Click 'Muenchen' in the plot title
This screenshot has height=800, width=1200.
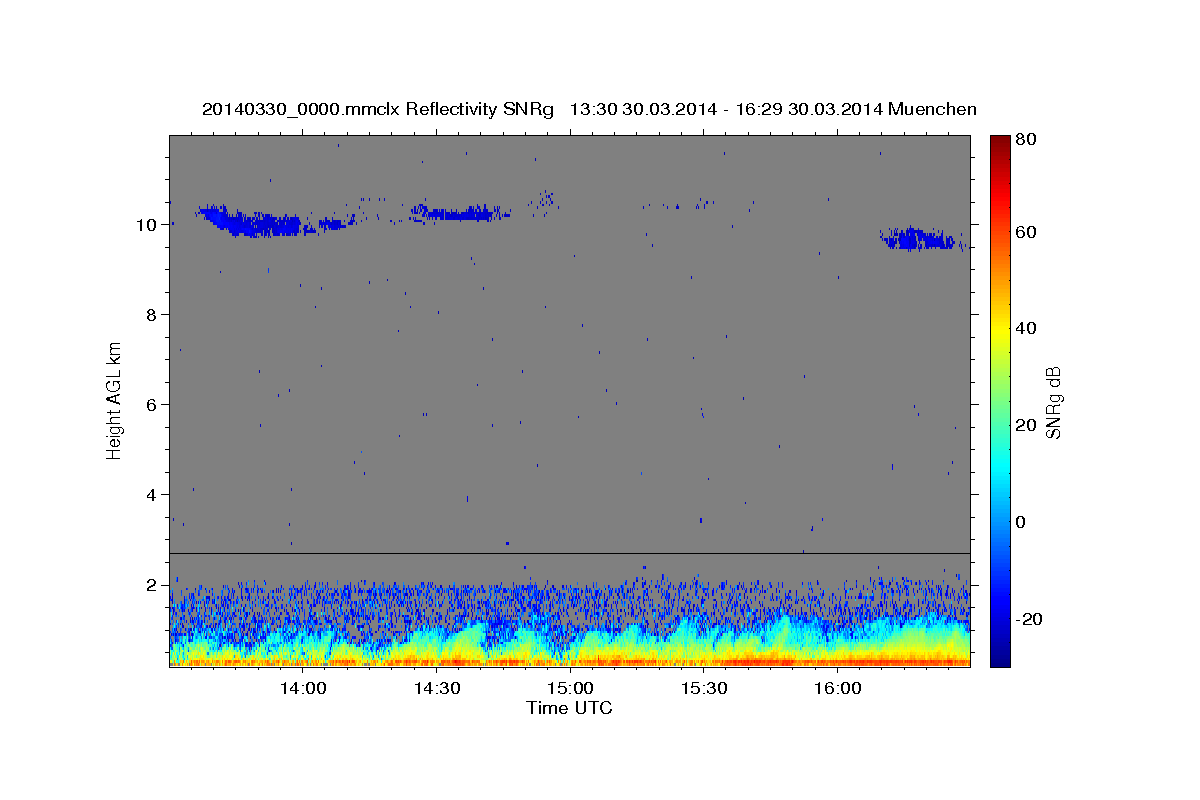(x=932, y=109)
